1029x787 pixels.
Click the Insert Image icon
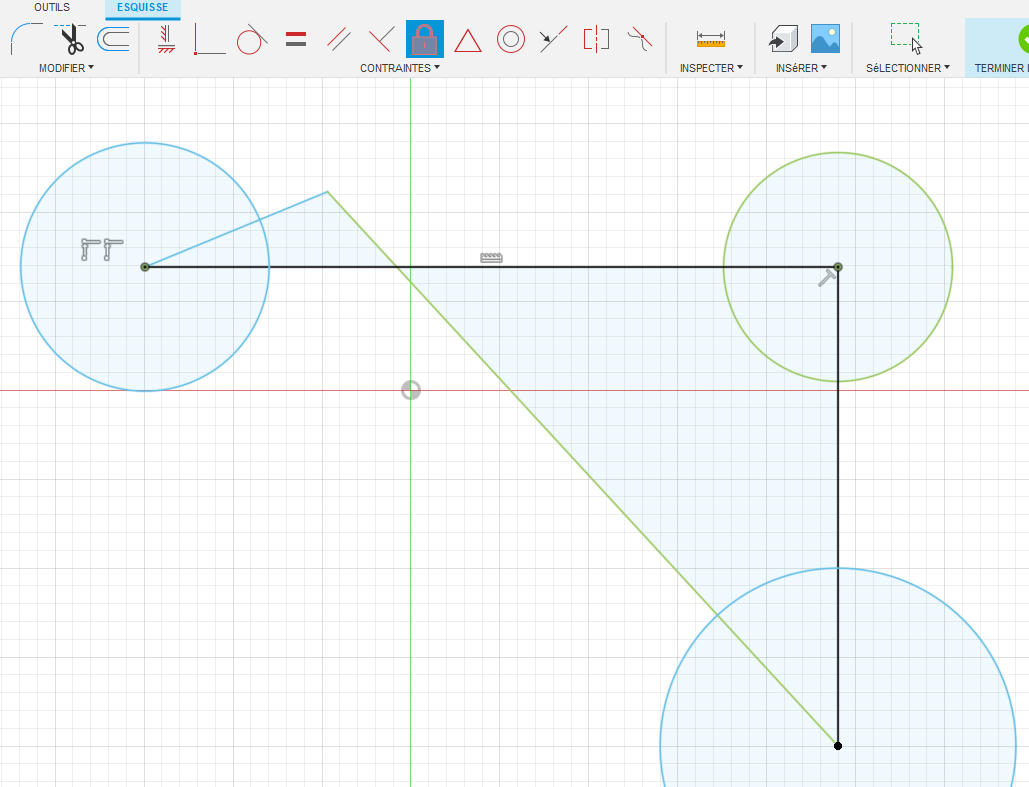click(x=826, y=39)
